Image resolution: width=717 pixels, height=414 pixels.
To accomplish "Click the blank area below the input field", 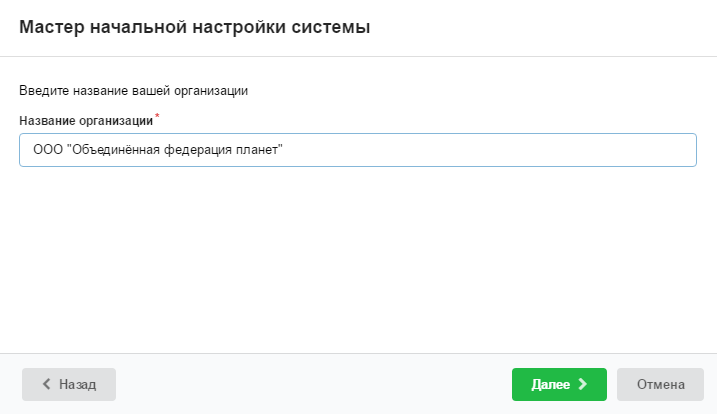I will (358, 260).
